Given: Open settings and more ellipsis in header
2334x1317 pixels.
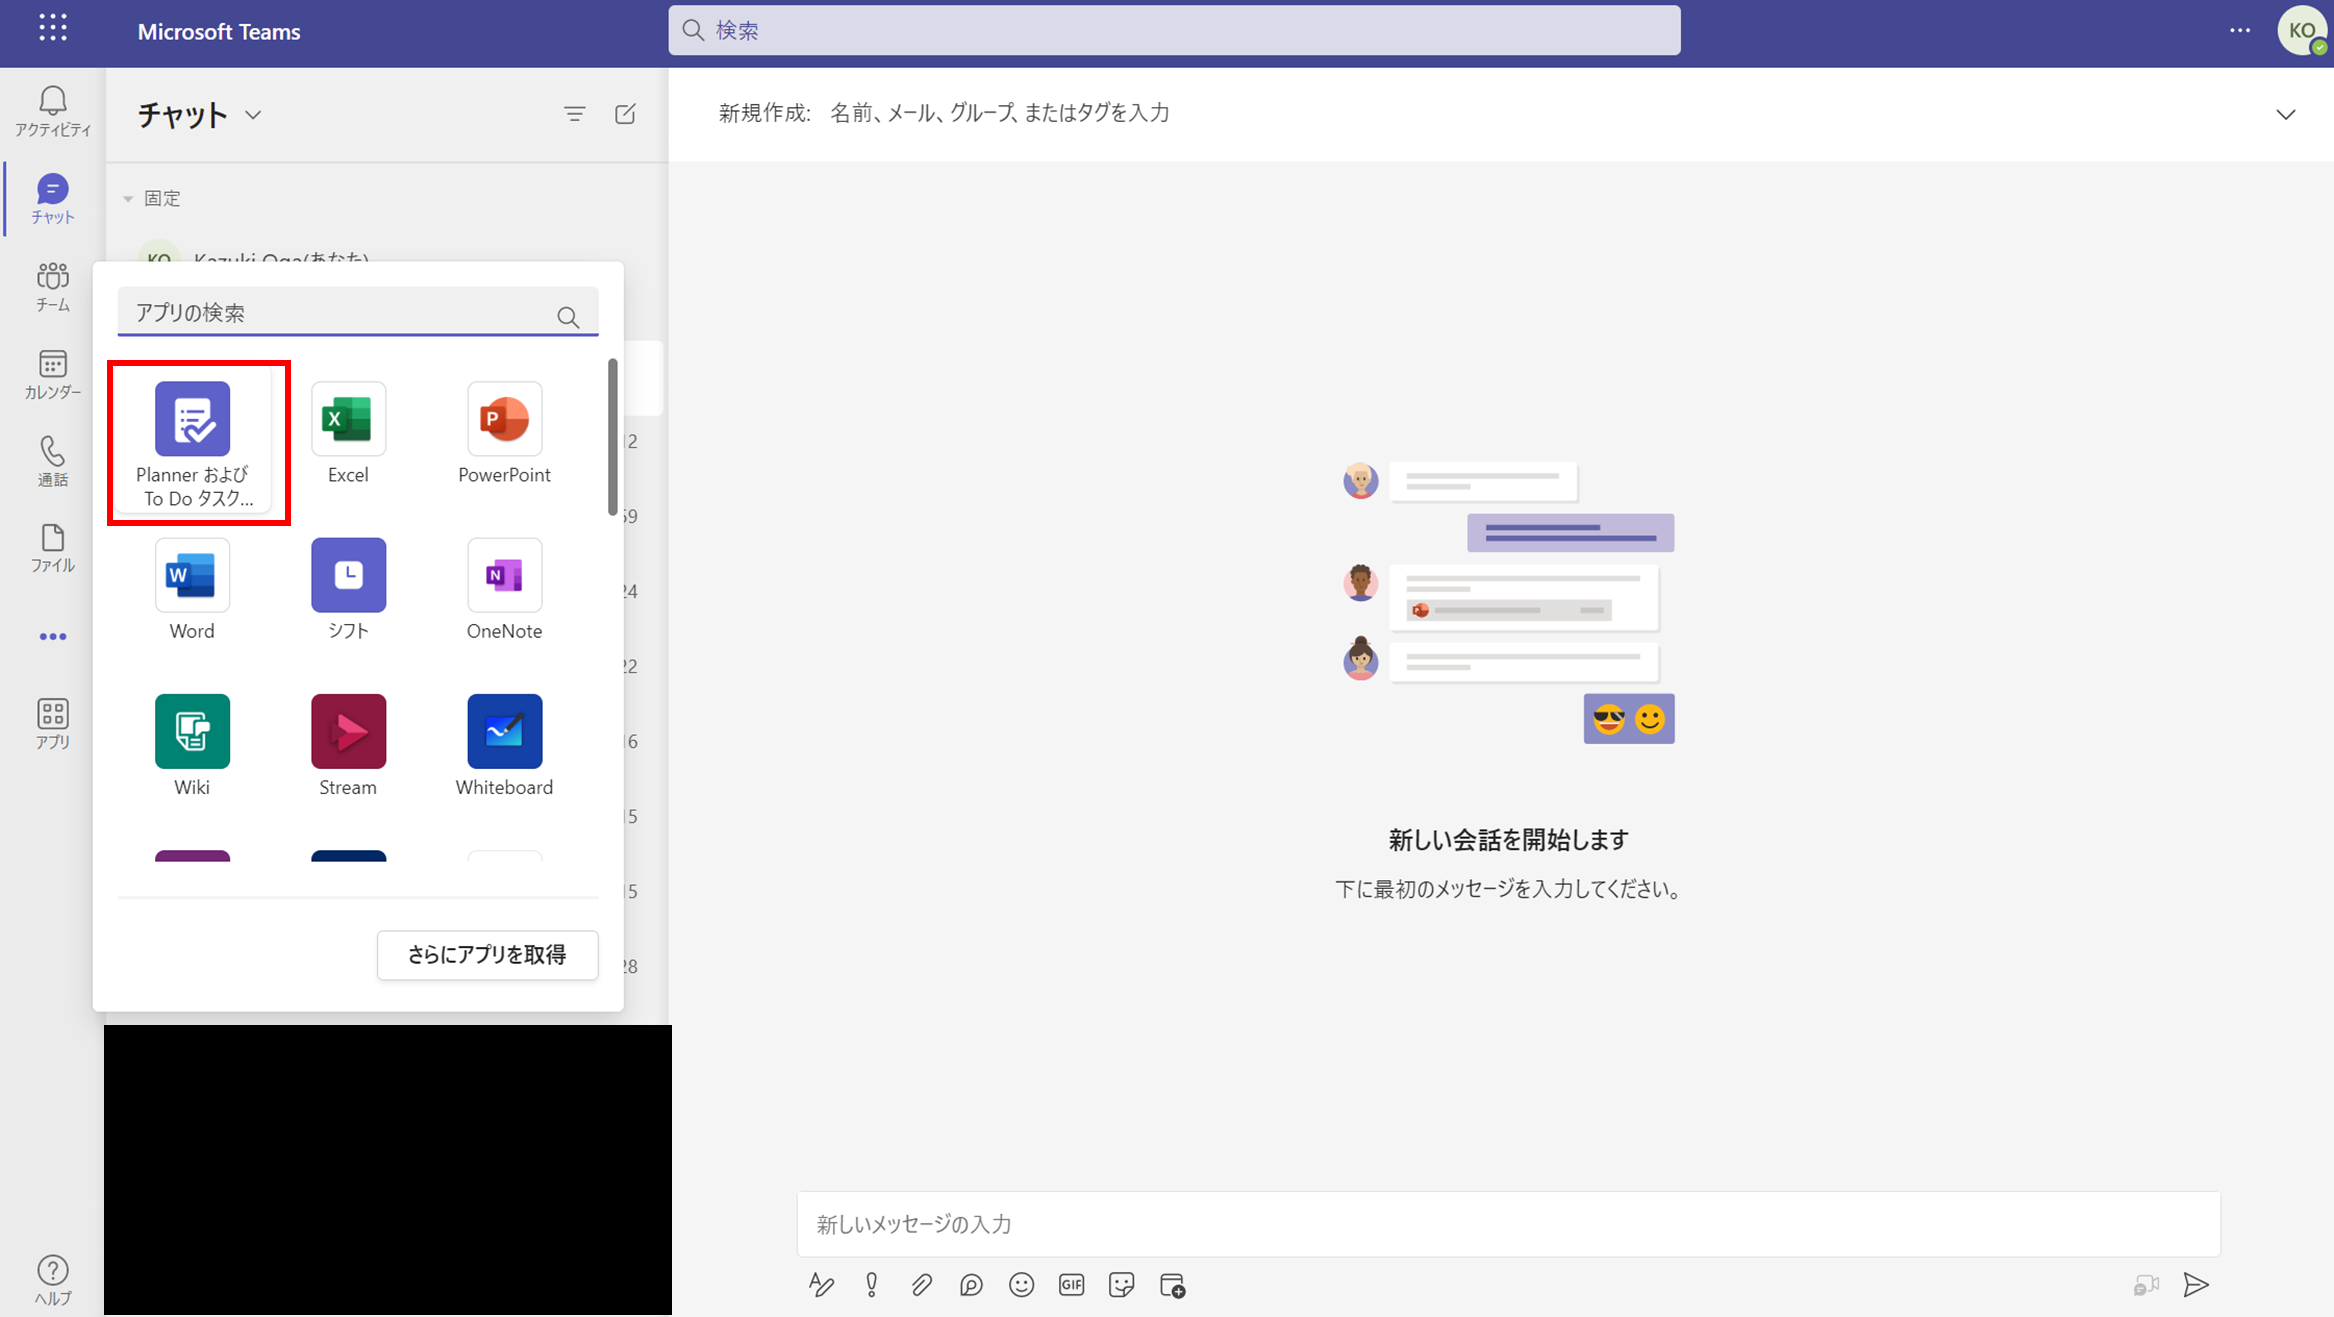Looking at the screenshot, I should tap(2240, 30).
